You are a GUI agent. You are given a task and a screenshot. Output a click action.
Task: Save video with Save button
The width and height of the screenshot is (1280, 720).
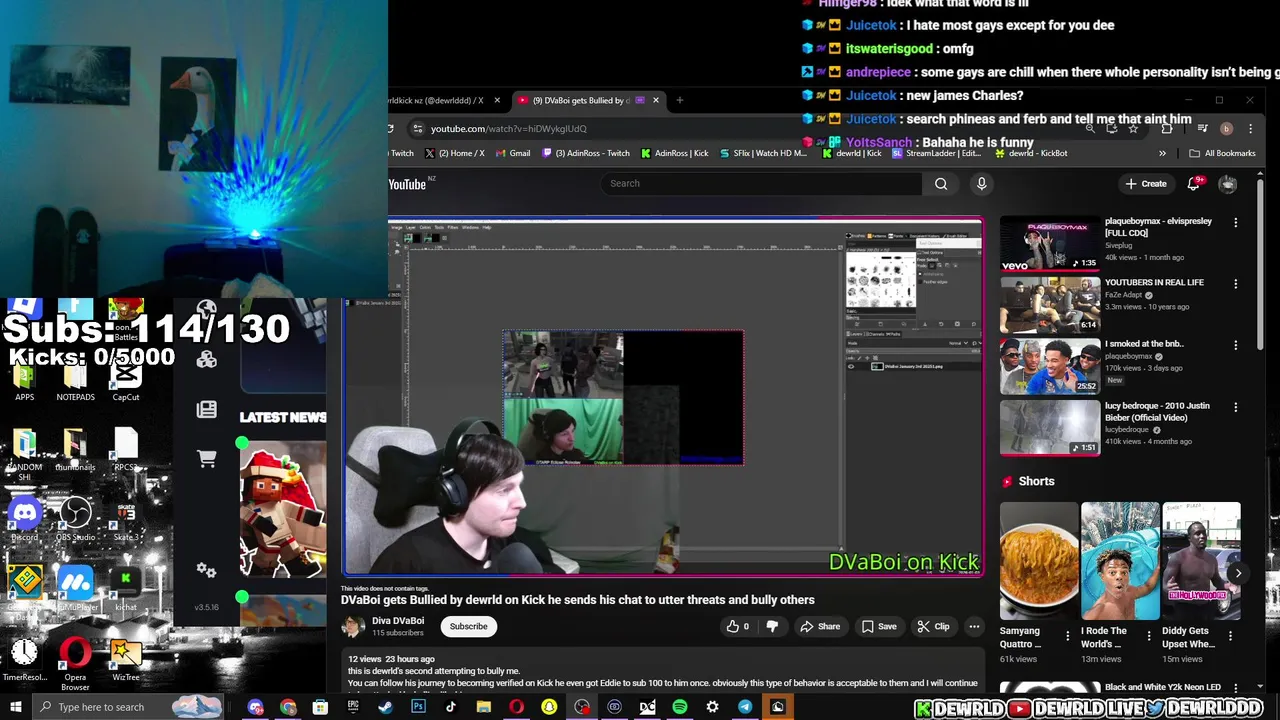pos(879,626)
